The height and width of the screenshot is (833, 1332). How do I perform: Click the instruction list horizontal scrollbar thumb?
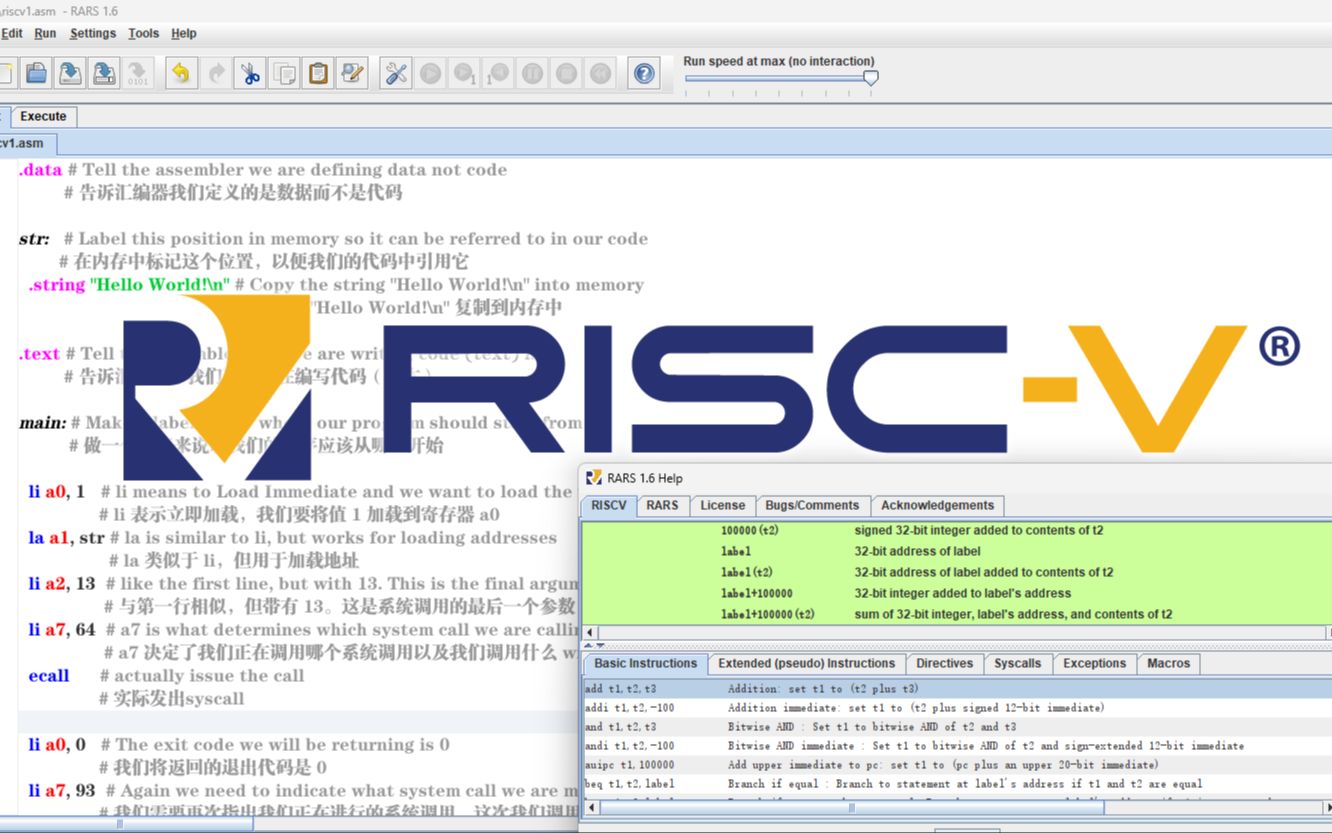851,806
